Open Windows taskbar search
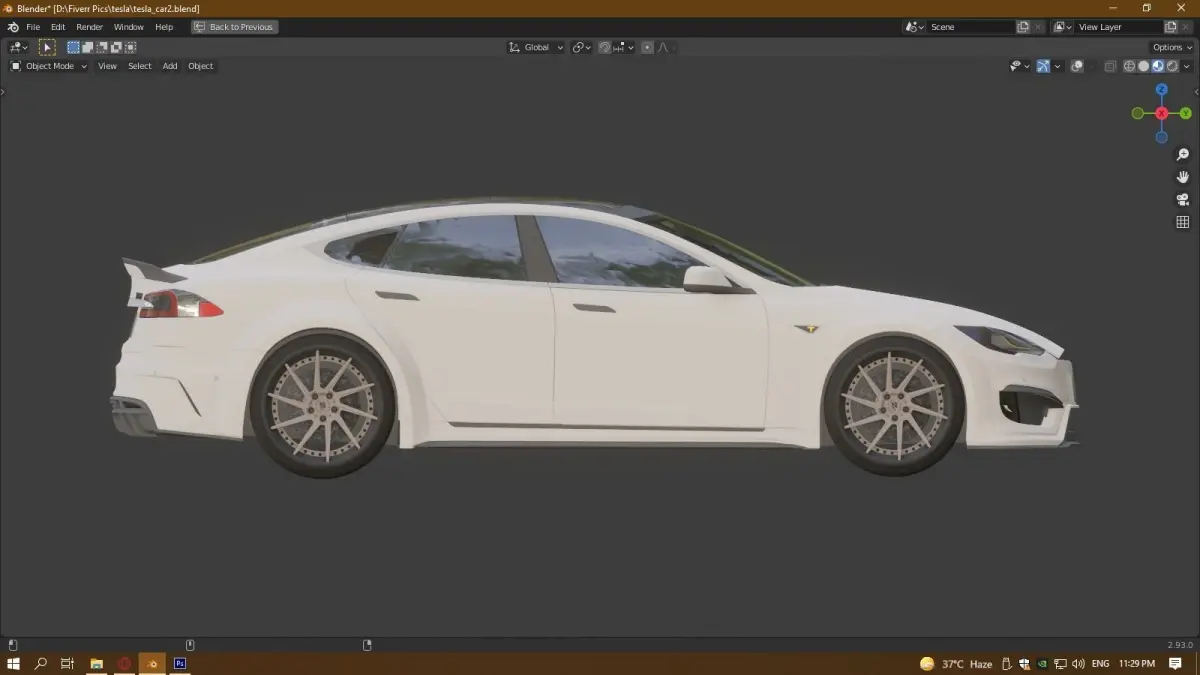 [x=41, y=663]
